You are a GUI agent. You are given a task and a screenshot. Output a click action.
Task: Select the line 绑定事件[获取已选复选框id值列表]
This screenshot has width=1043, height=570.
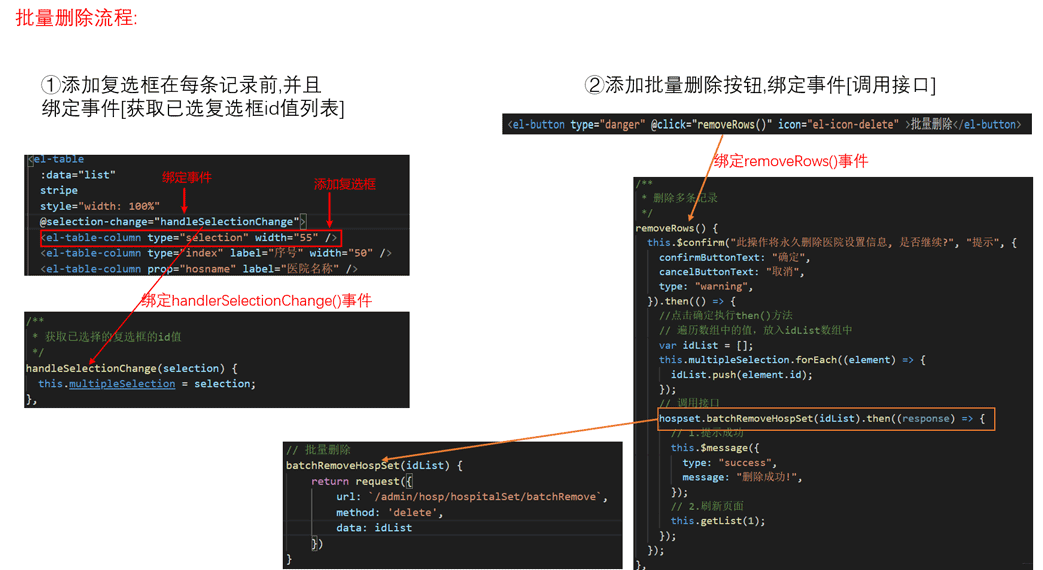tap(193, 108)
